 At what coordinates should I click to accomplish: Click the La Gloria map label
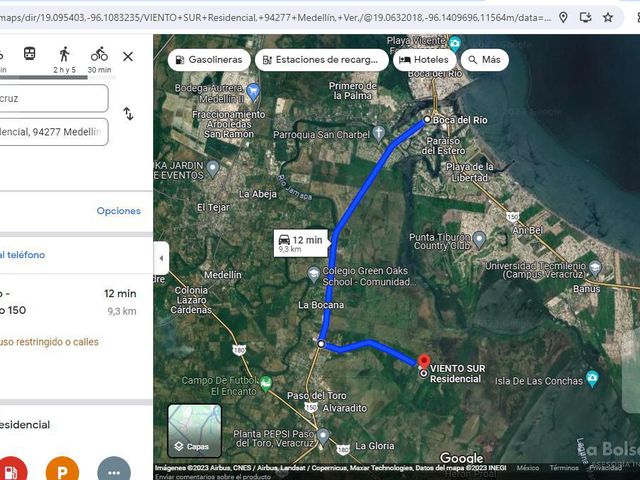375,446
